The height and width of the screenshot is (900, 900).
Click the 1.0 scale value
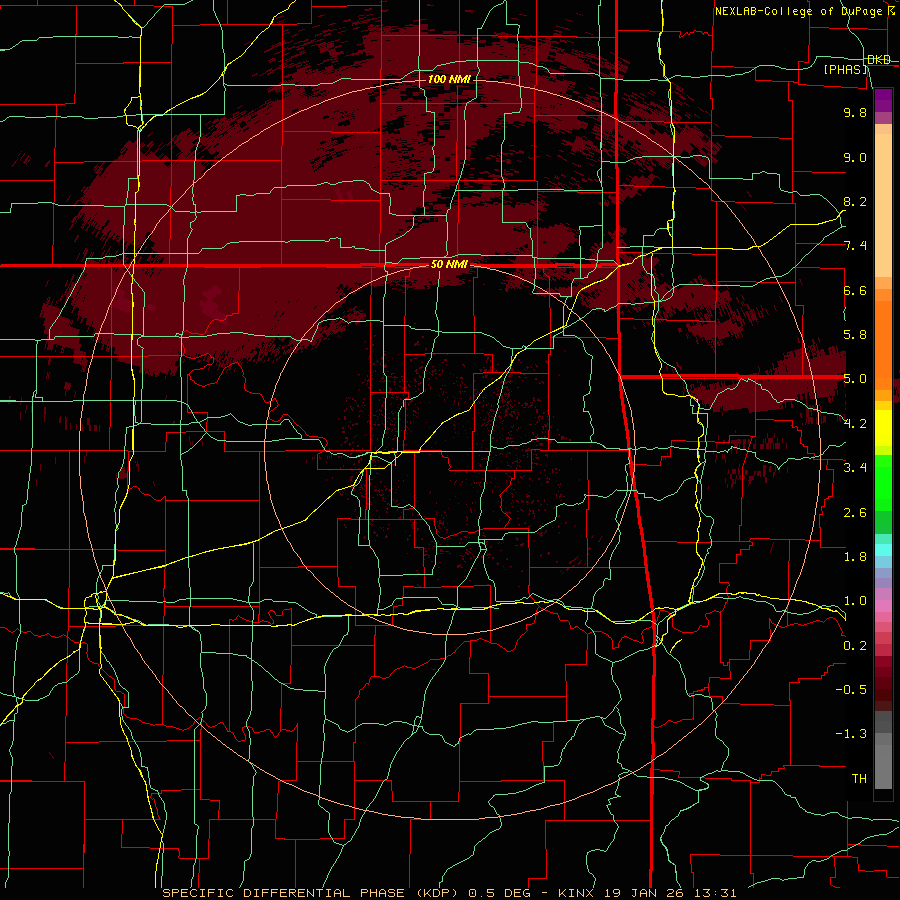point(855,601)
